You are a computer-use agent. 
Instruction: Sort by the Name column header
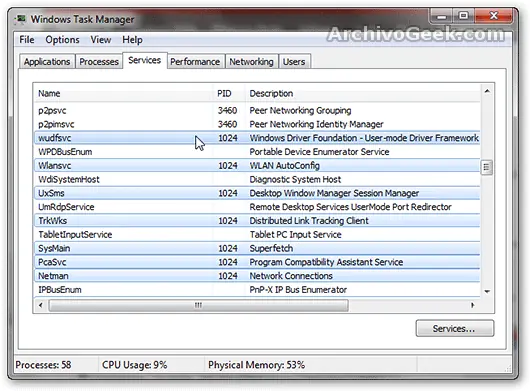[x=123, y=93]
